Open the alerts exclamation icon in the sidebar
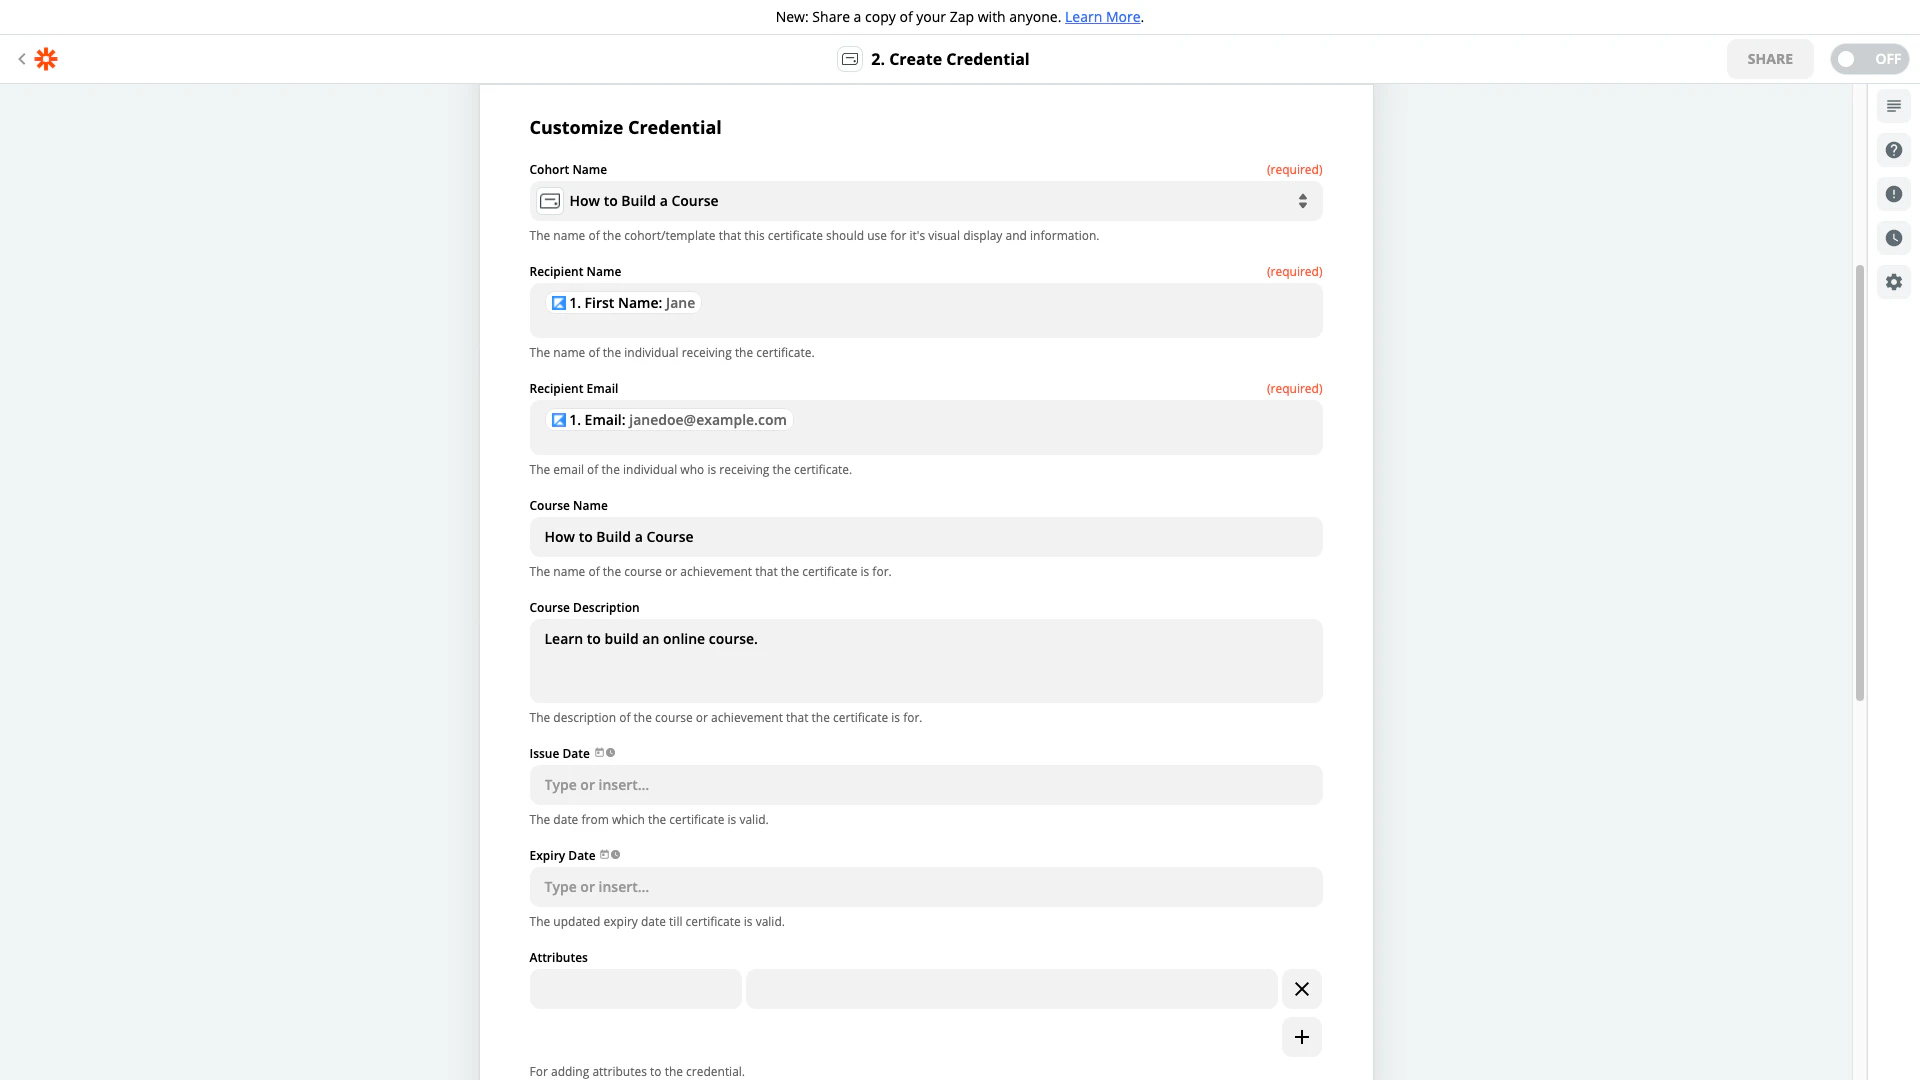The height and width of the screenshot is (1080, 1920). [x=1893, y=194]
